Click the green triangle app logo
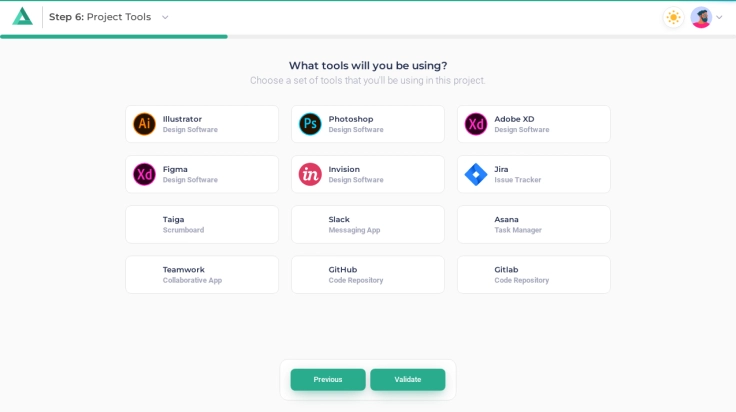This screenshot has width=736, height=412. click(22, 17)
